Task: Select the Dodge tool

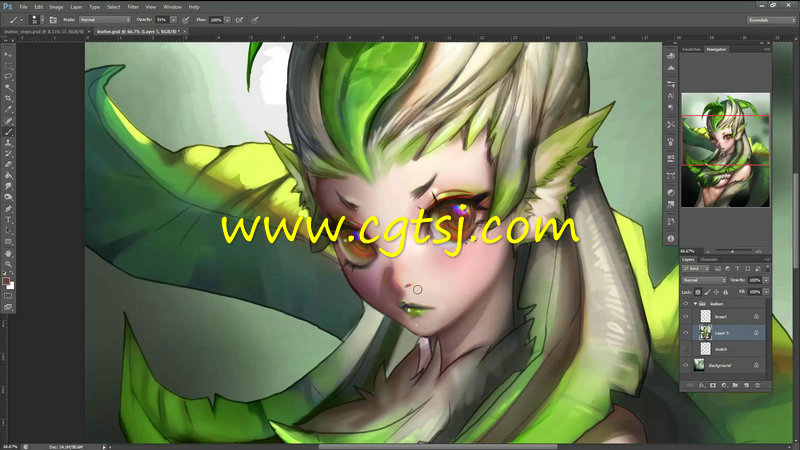Action: 8,197
